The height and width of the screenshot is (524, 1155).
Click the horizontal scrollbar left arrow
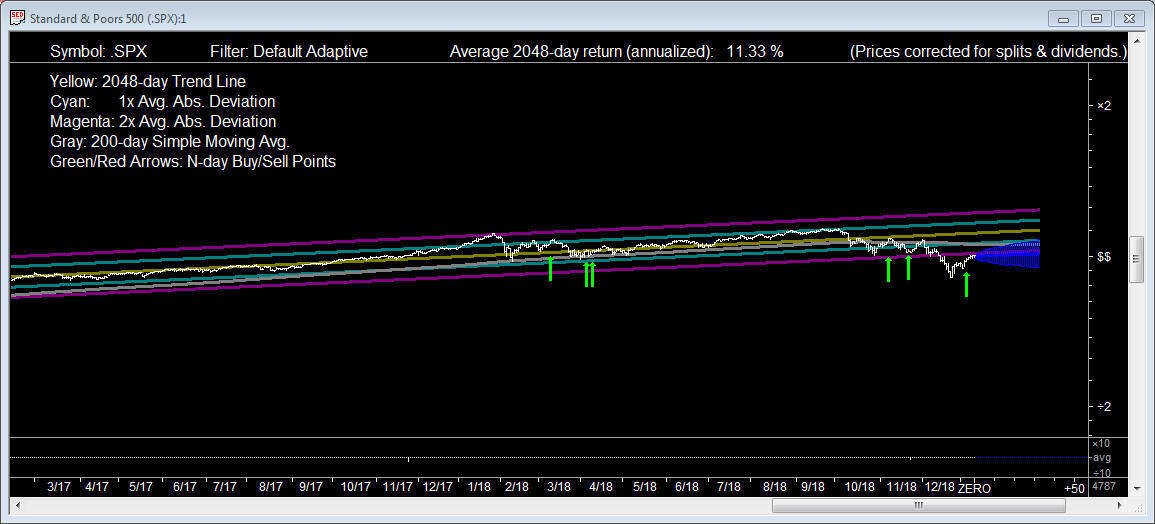pyautogui.click(x=16, y=506)
